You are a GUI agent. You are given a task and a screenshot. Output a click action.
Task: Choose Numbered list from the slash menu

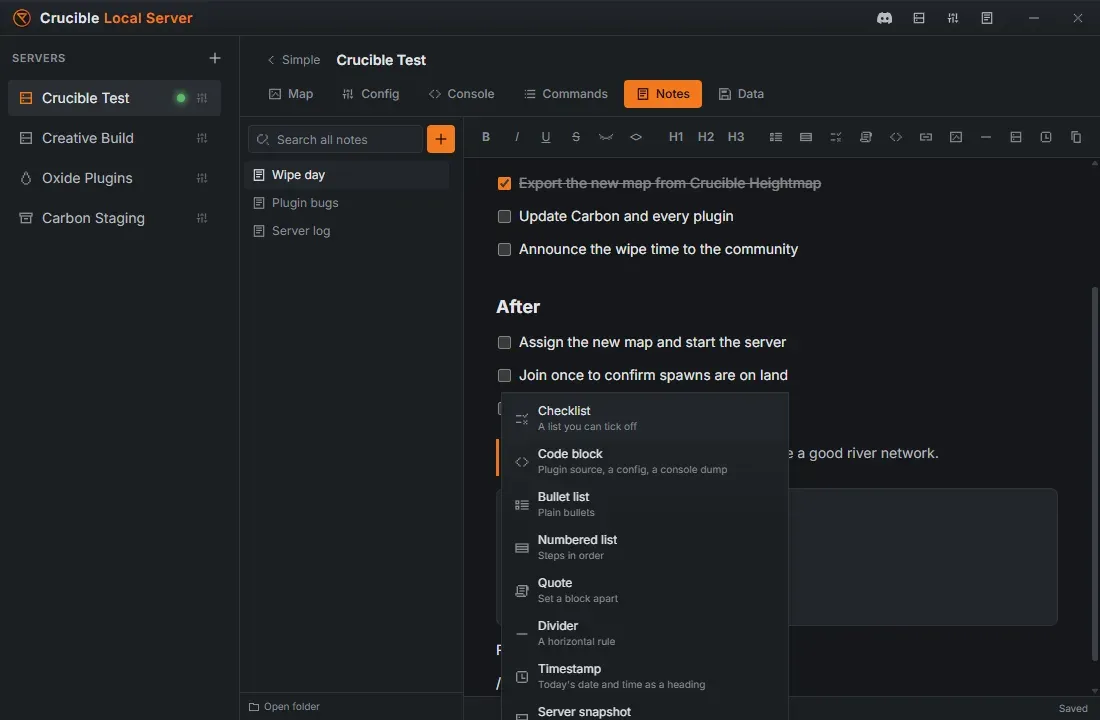[645, 547]
